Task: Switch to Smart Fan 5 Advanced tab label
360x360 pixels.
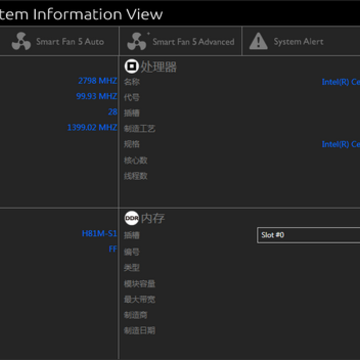Action: pyautogui.click(x=193, y=42)
